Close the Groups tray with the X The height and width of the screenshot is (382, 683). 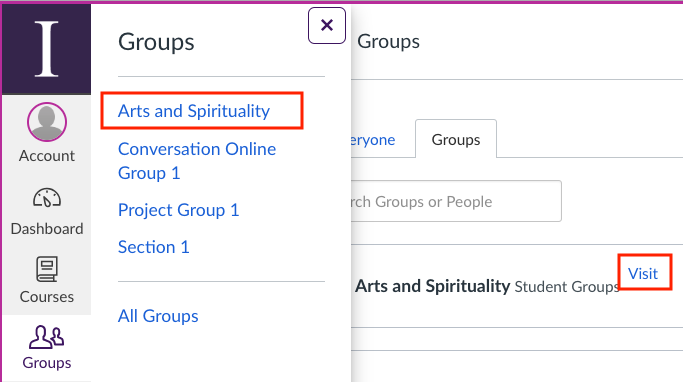[327, 25]
